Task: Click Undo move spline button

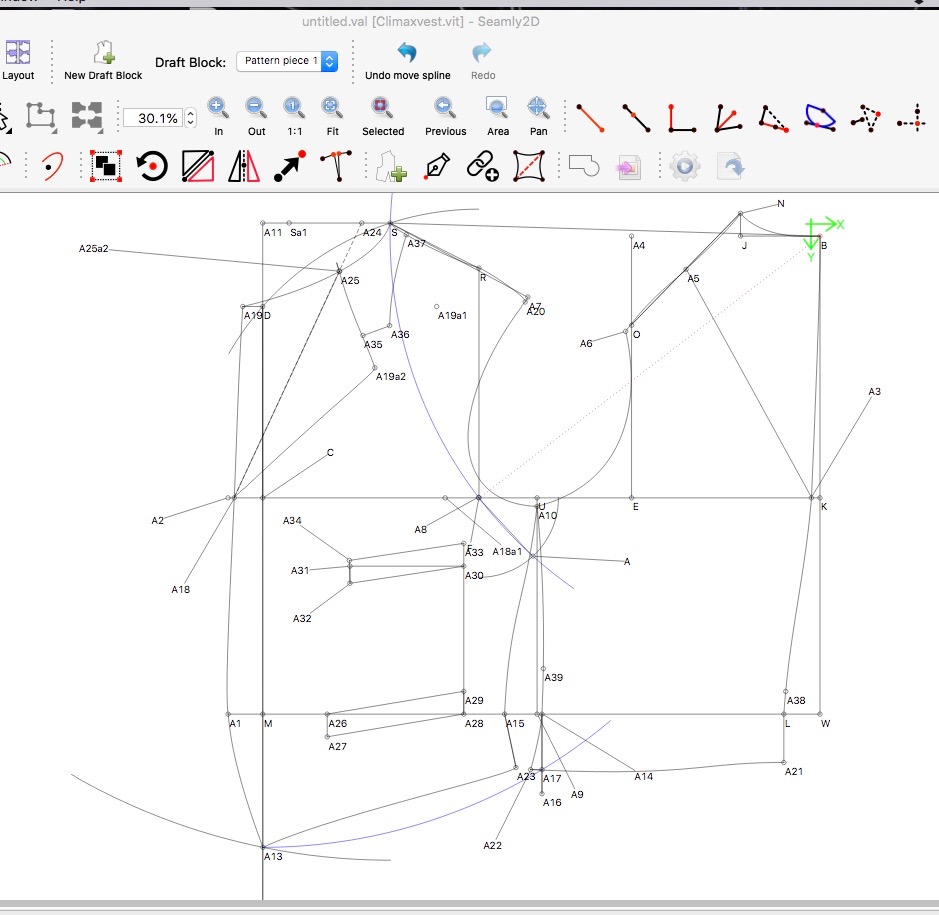Action: coord(407,54)
